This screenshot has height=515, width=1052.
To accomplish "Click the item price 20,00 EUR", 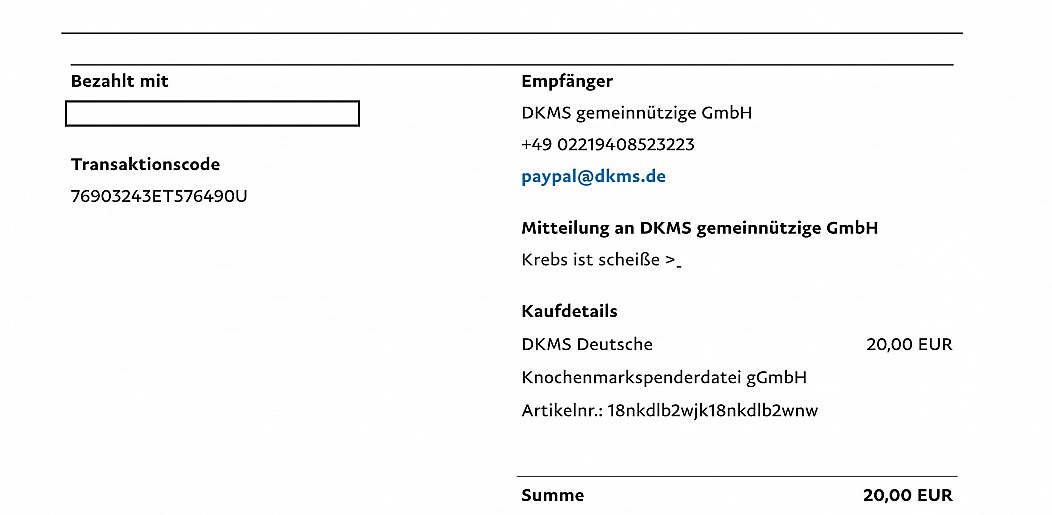I will [x=909, y=345].
